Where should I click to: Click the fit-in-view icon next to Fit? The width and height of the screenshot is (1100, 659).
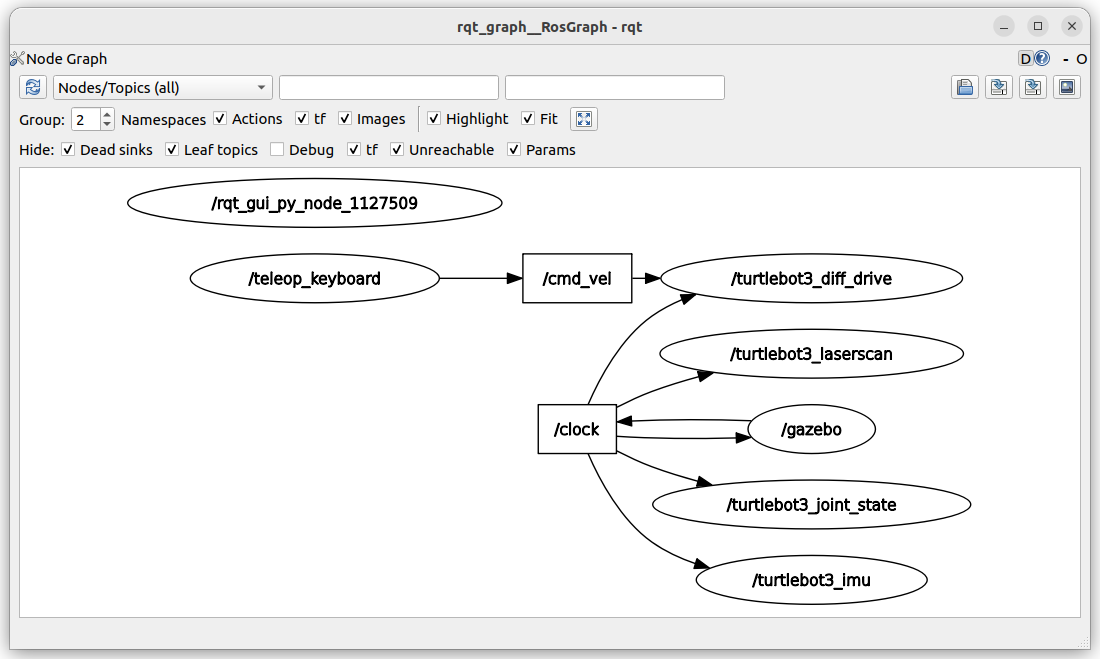[x=584, y=119]
